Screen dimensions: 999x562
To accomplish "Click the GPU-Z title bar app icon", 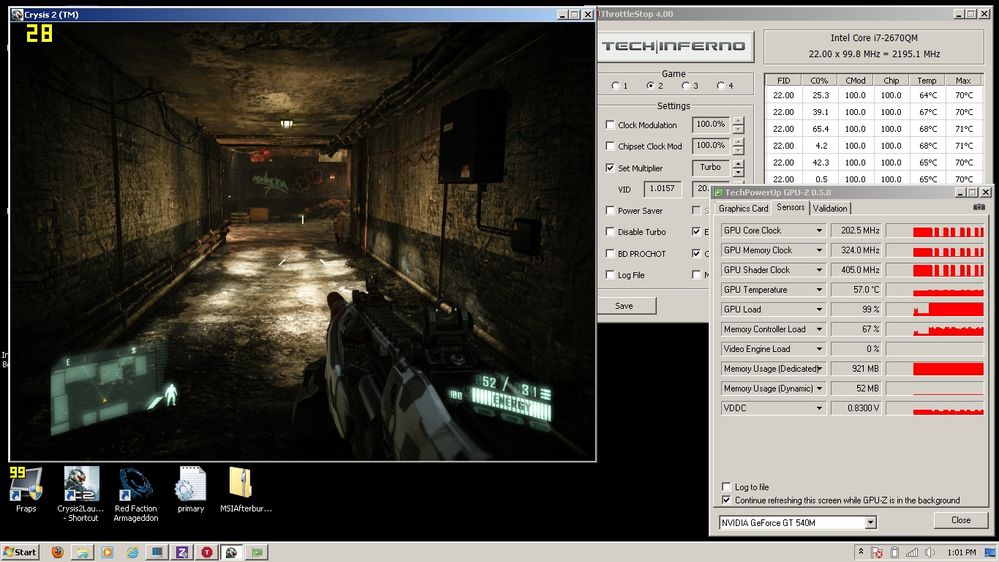I will tap(718, 192).
